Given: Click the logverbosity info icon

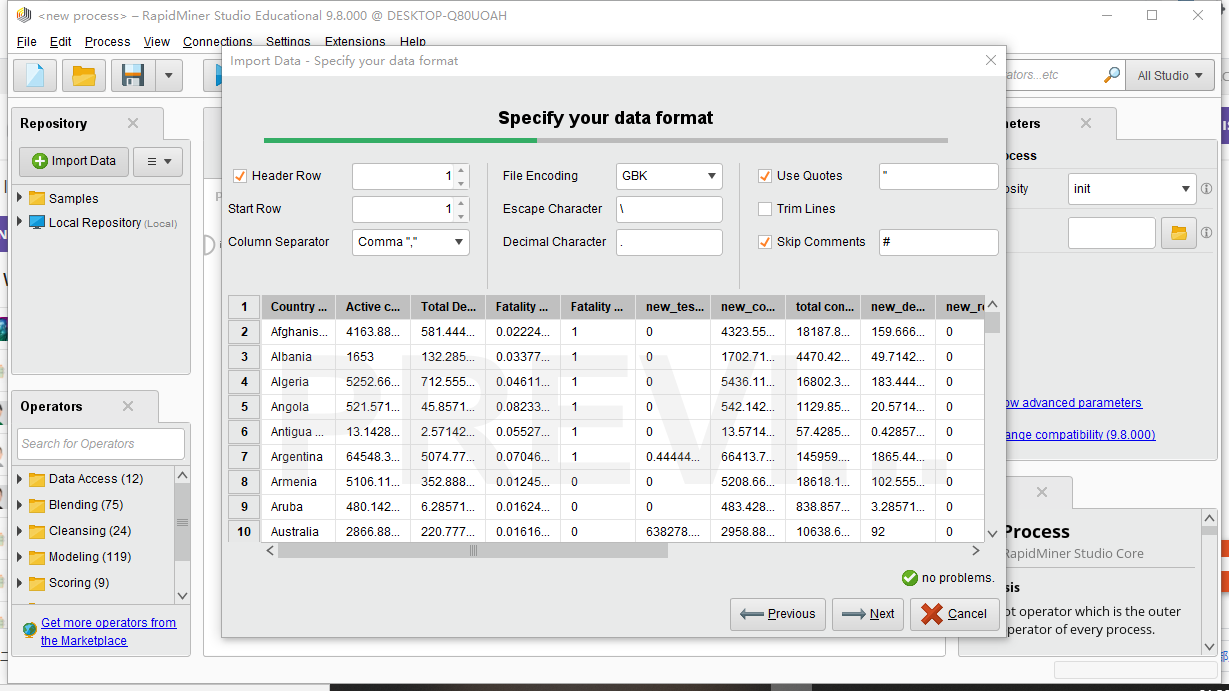Looking at the screenshot, I should pyautogui.click(x=1206, y=188).
